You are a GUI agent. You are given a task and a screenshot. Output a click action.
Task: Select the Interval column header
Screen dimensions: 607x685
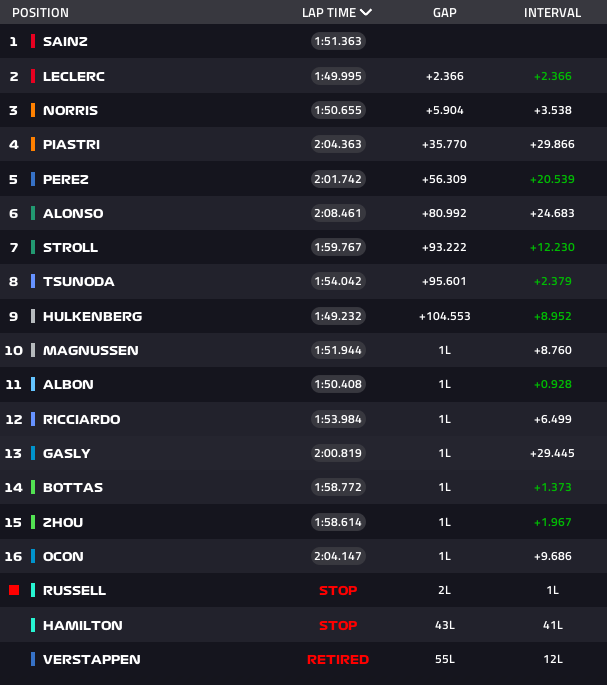[552, 13]
